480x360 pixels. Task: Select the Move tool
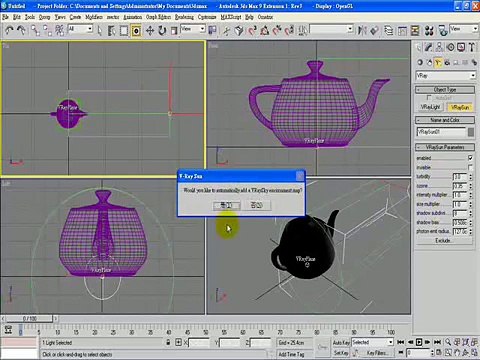point(150,31)
